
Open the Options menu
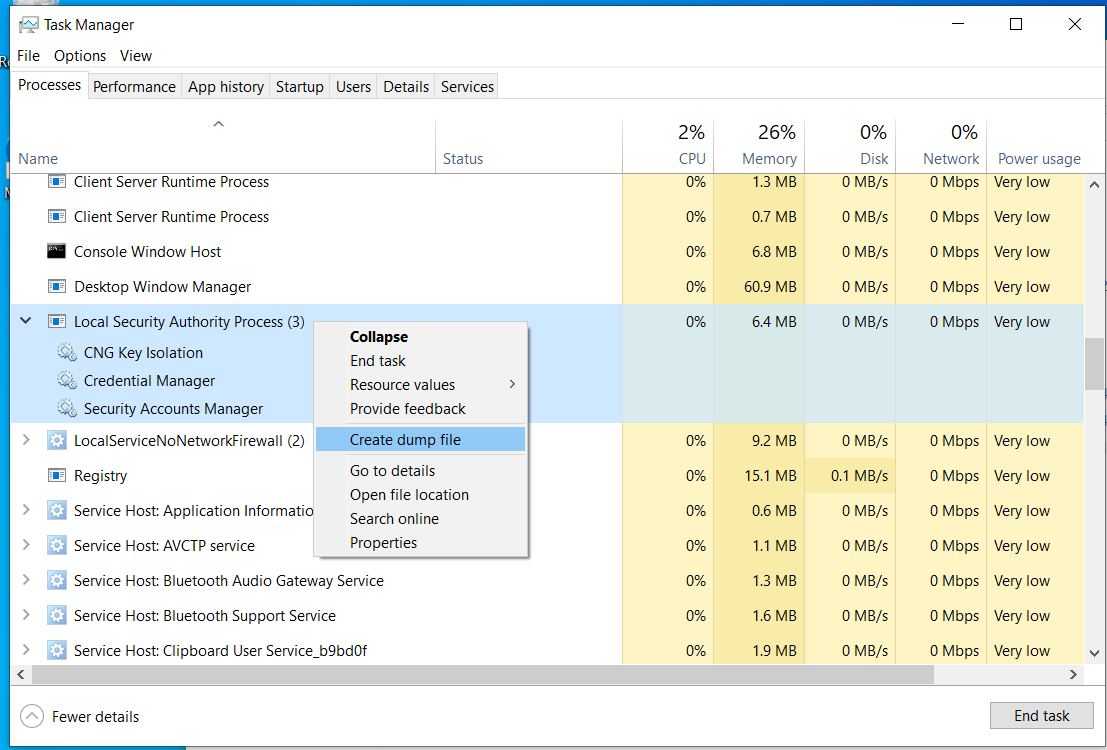pos(80,56)
